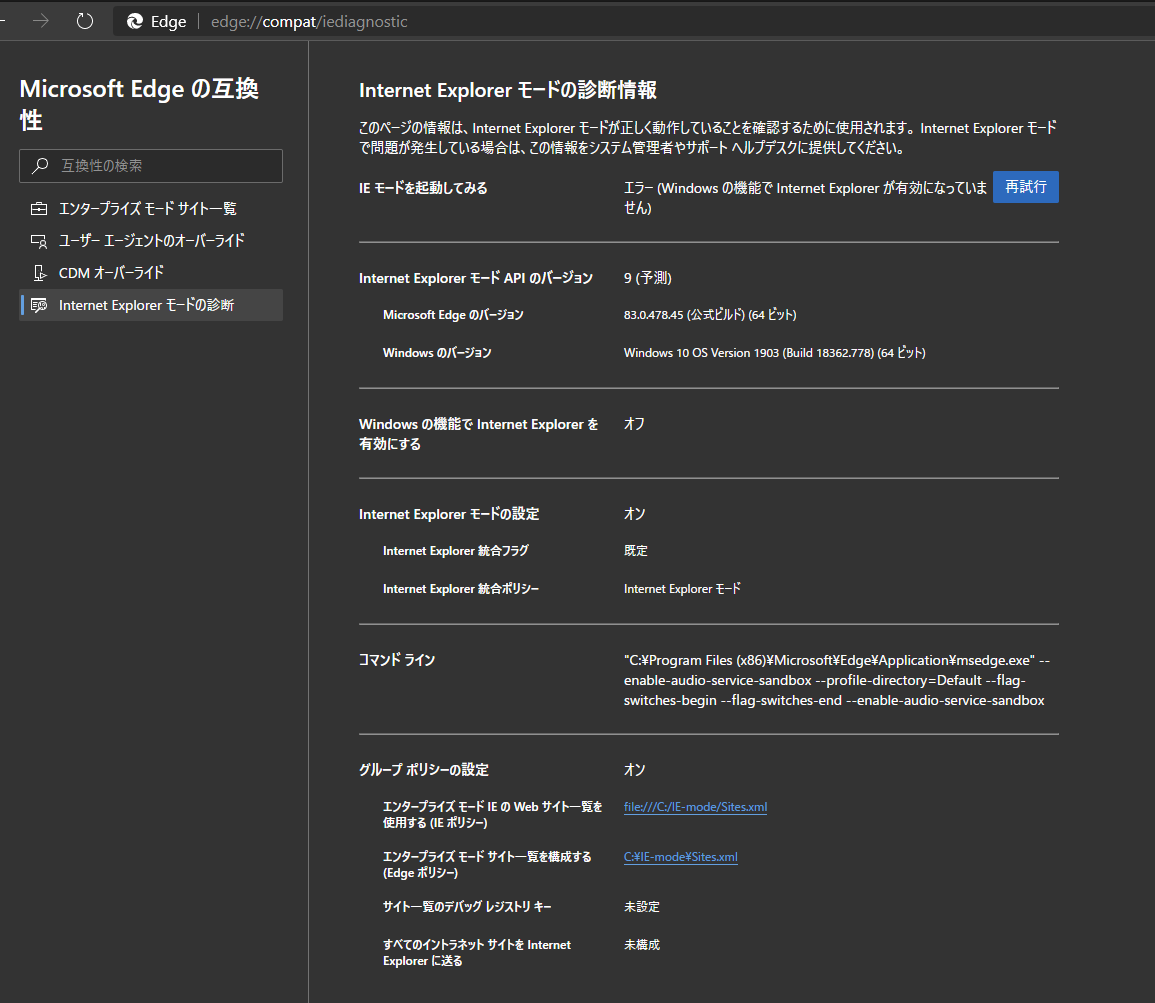The height and width of the screenshot is (1003, 1155).
Task: Click the forward navigation arrow
Action: point(41,21)
